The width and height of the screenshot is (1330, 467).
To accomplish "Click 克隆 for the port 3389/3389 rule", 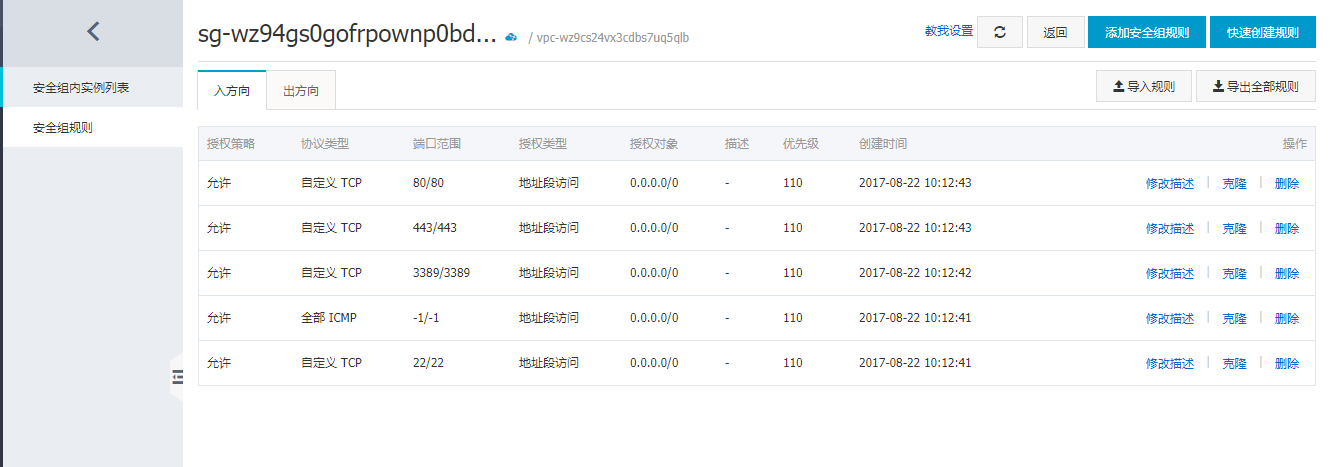I will tap(1235, 274).
